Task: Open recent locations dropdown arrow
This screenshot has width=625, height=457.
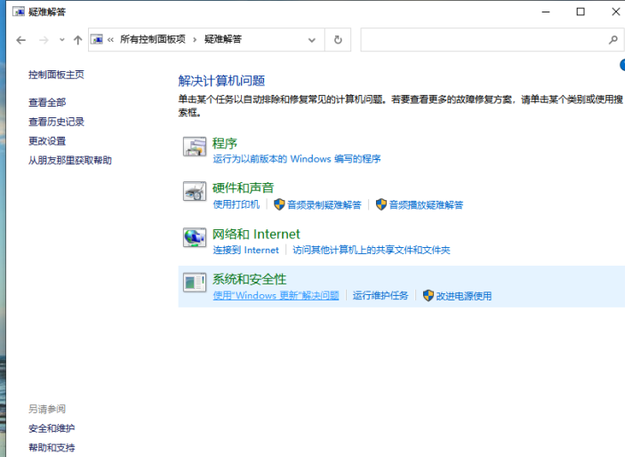Action: (62, 40)
